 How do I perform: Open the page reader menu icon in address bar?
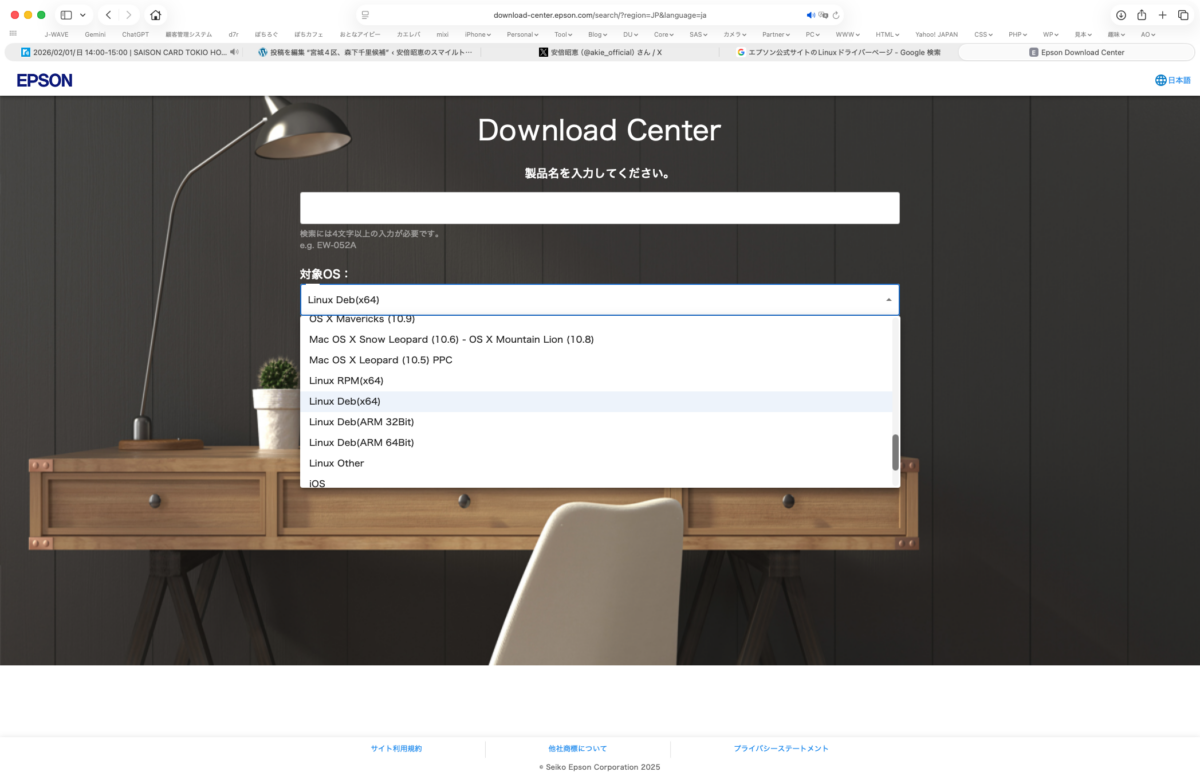point(365,15)
